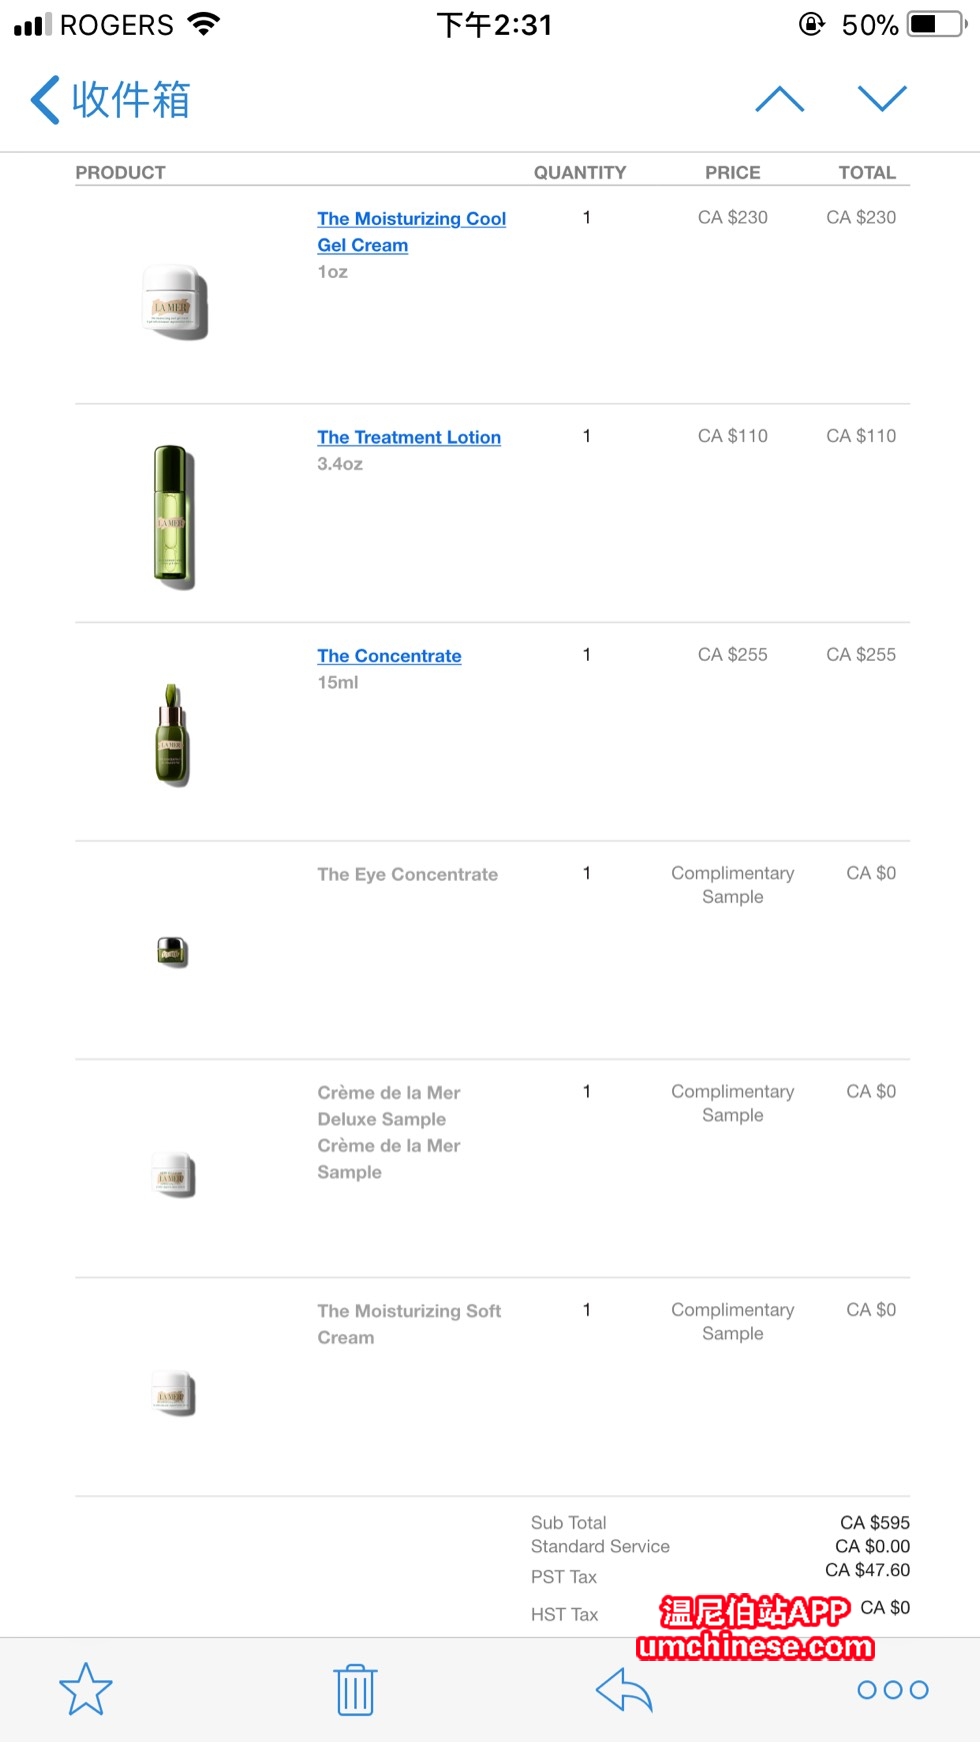
Task: Tap the trash delete icon
Action: pyautogui.click(x=355, y=1690)
